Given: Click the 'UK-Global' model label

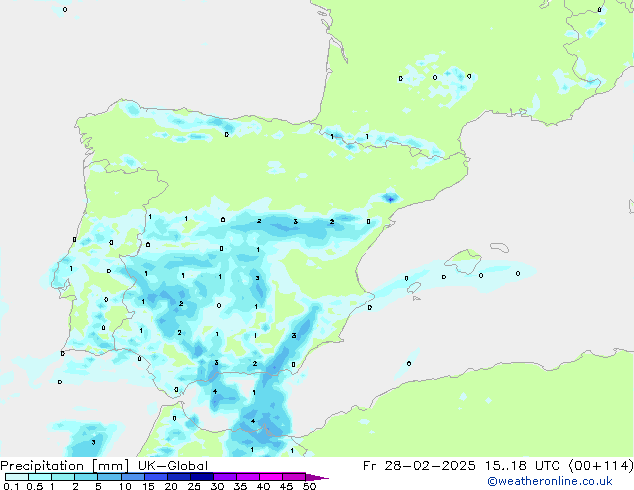Looking at the screenshot, I should click(173, 466).
